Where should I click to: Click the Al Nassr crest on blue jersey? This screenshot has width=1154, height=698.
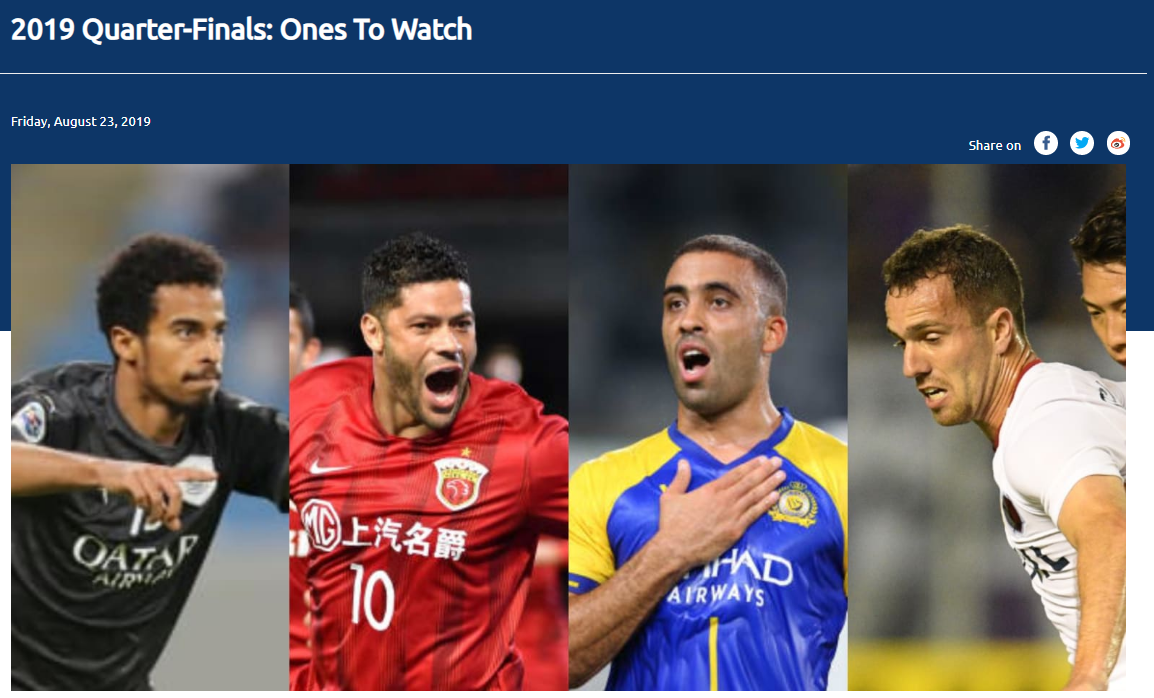pyautogui.click(x=793, y=504)
